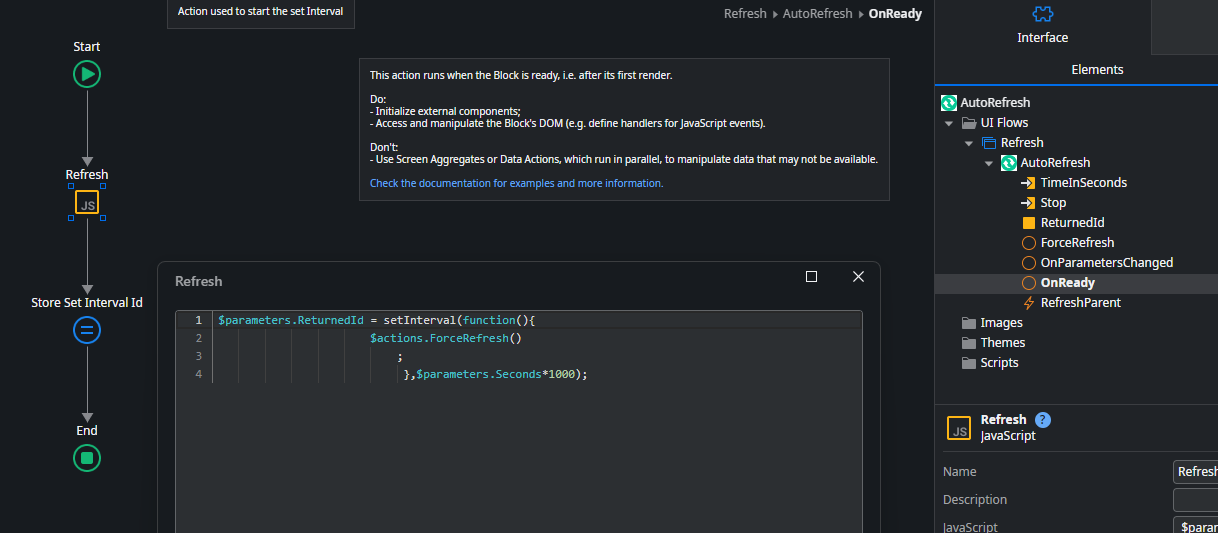Image resolution: width=1218 pixels, height=533 pixels.
Task: Click the $parameters.Seconds*1000 code line
Action: 494,374
